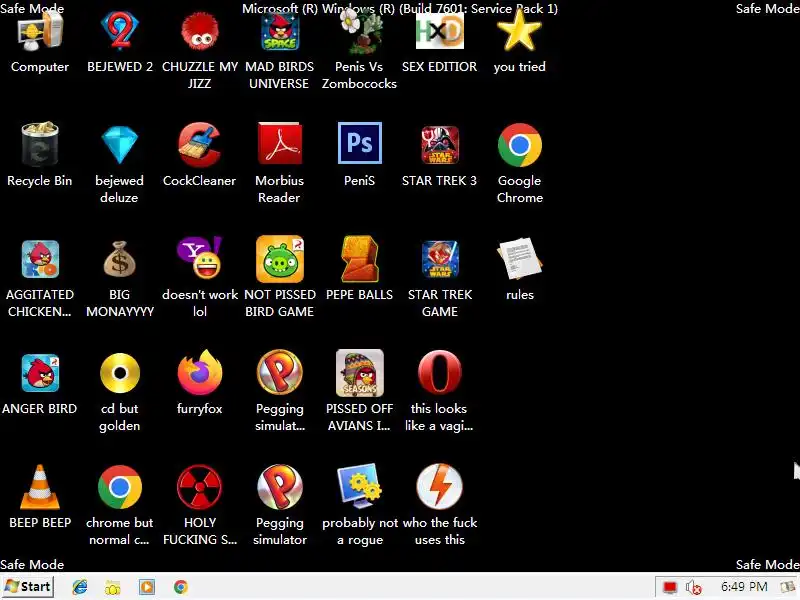
Task: Select the Photoshop Ps icon
Action: click(360, 143)
